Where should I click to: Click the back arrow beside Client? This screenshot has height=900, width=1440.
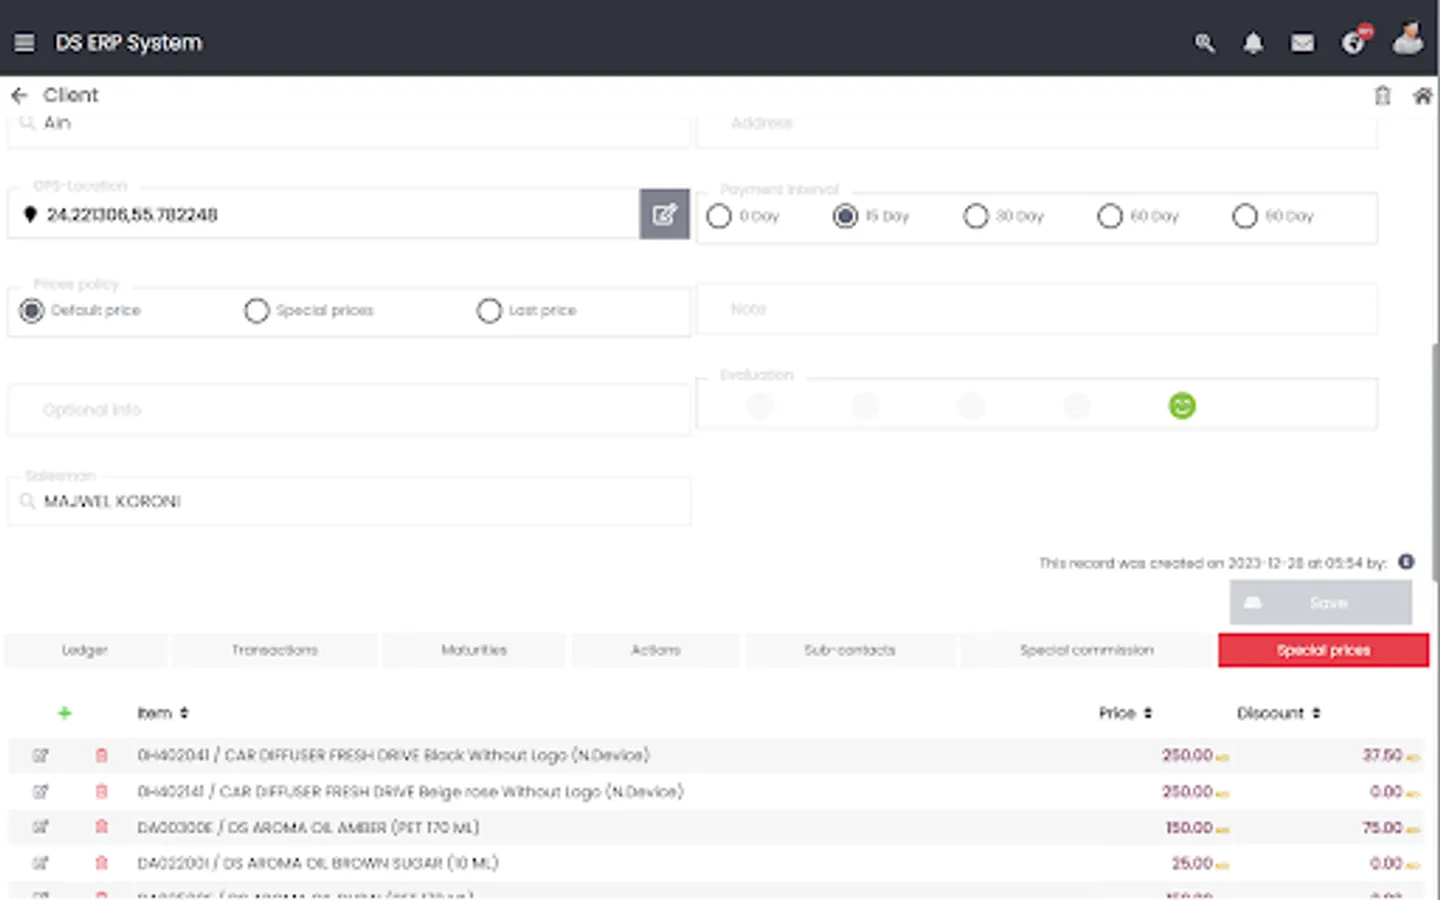[19, 94]
